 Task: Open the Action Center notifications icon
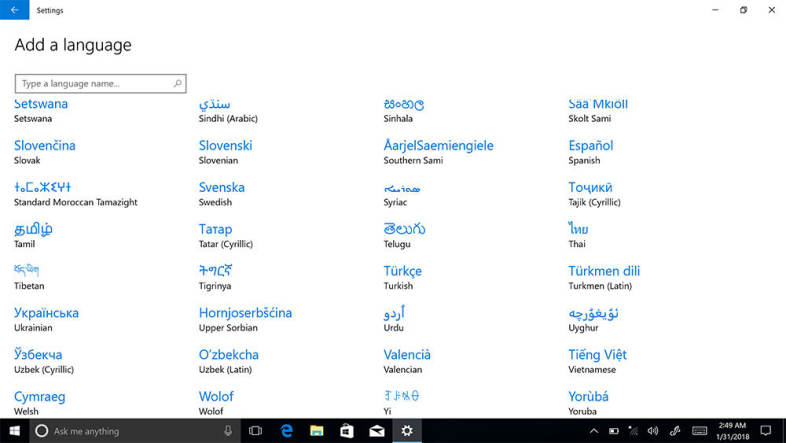click(x=767, y=431)
